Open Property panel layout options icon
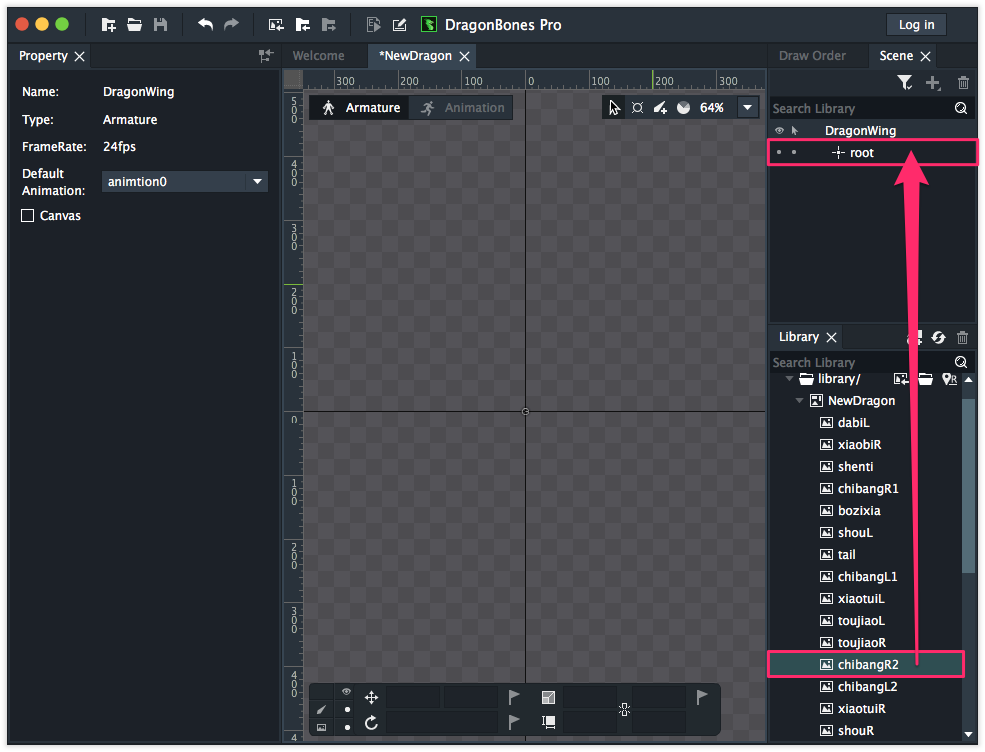 point(266,56)
